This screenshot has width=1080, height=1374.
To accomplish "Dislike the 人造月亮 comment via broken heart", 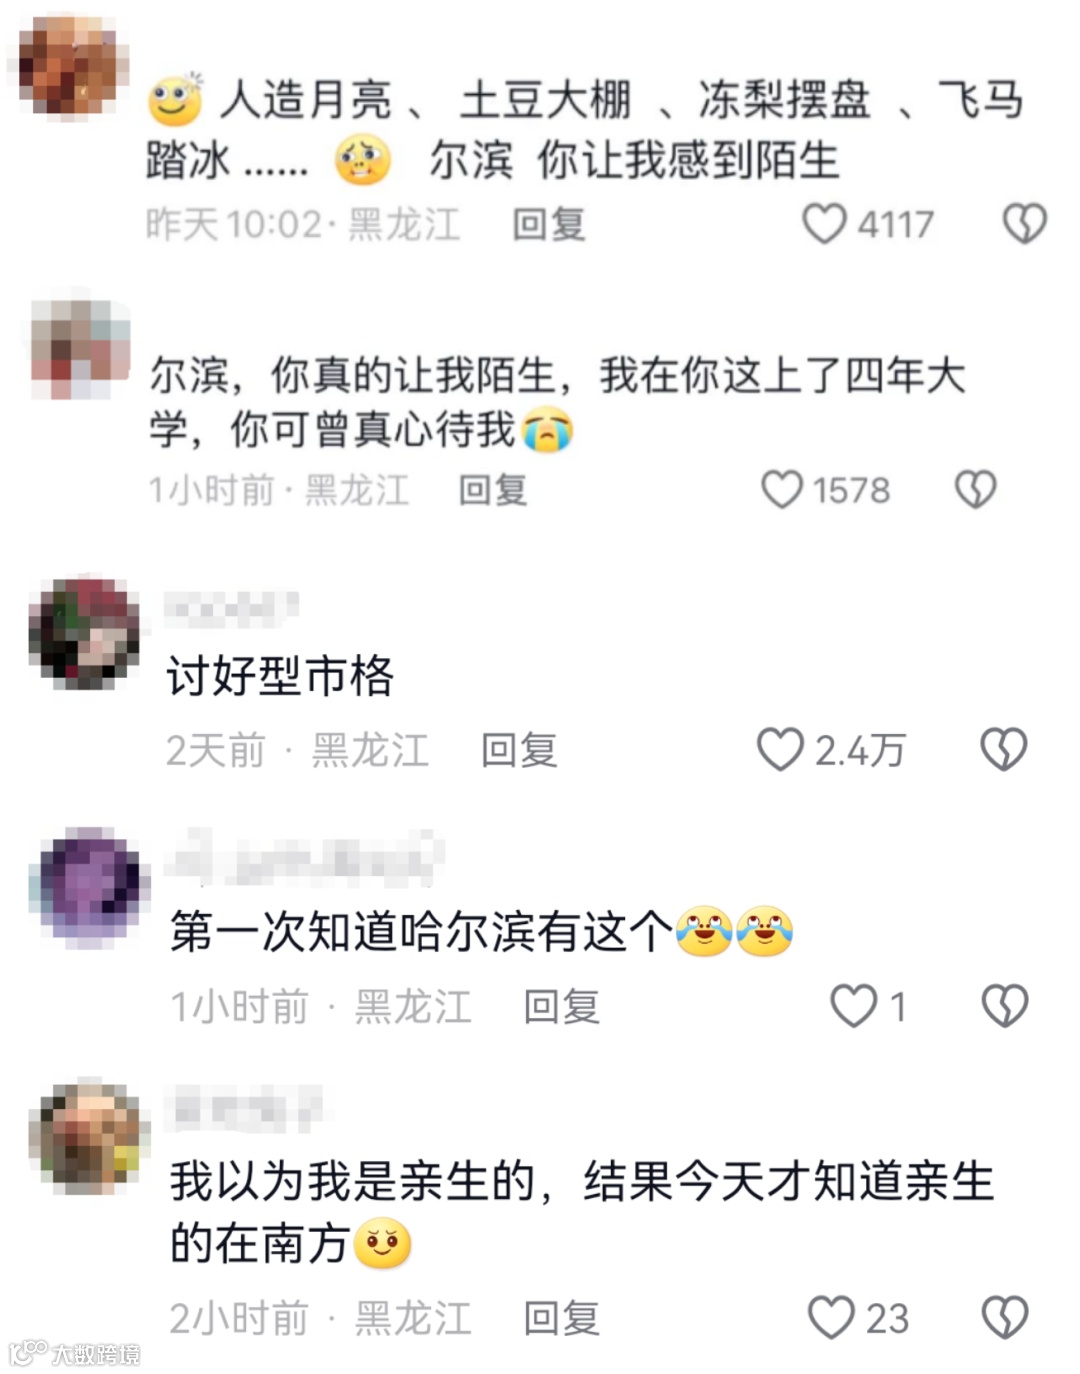I will (1025, 223).
